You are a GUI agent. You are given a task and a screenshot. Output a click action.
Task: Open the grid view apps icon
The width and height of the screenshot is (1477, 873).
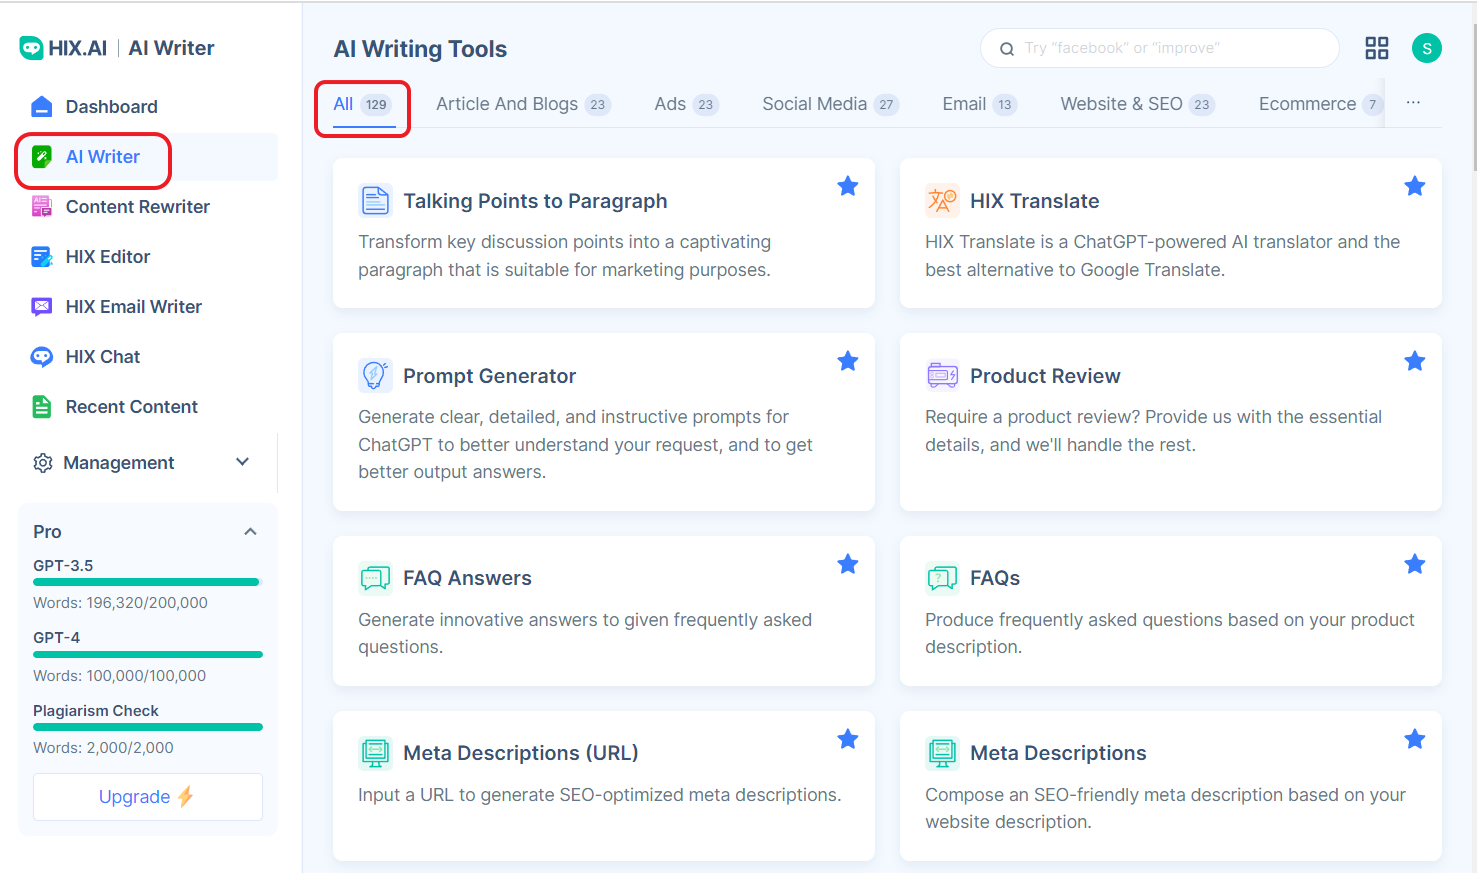(1376, 48)
